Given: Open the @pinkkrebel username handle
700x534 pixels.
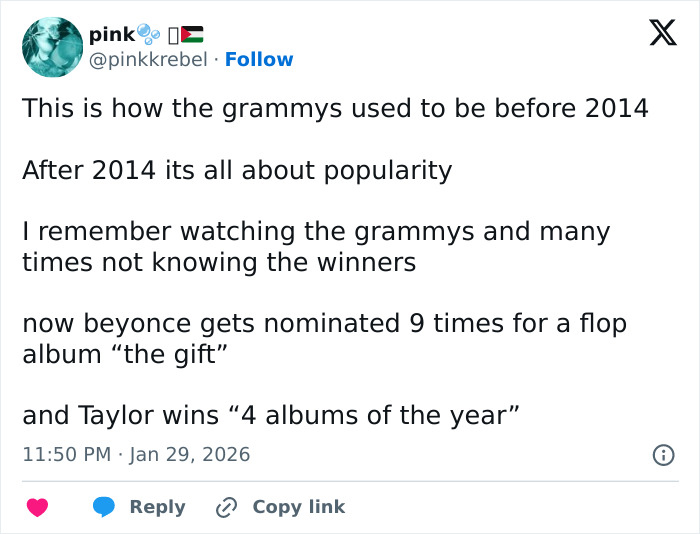Looking at the screenshot, I should tap(149, 60).
